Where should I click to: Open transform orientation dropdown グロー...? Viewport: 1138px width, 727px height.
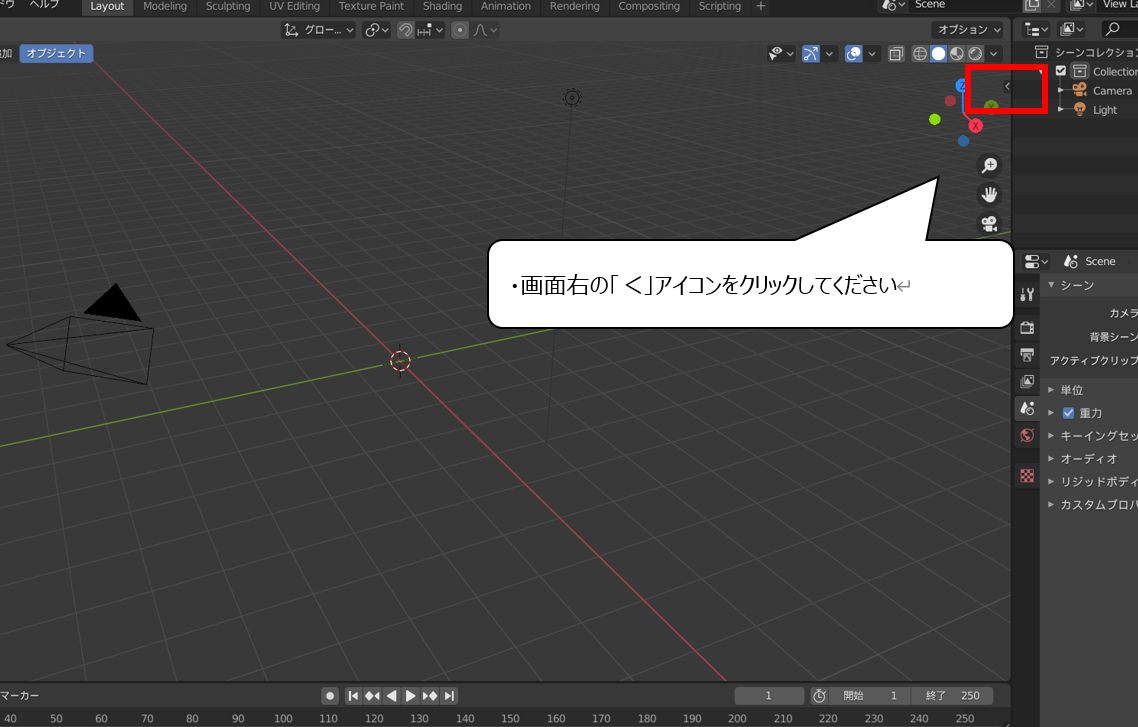[x=318, y=30]
